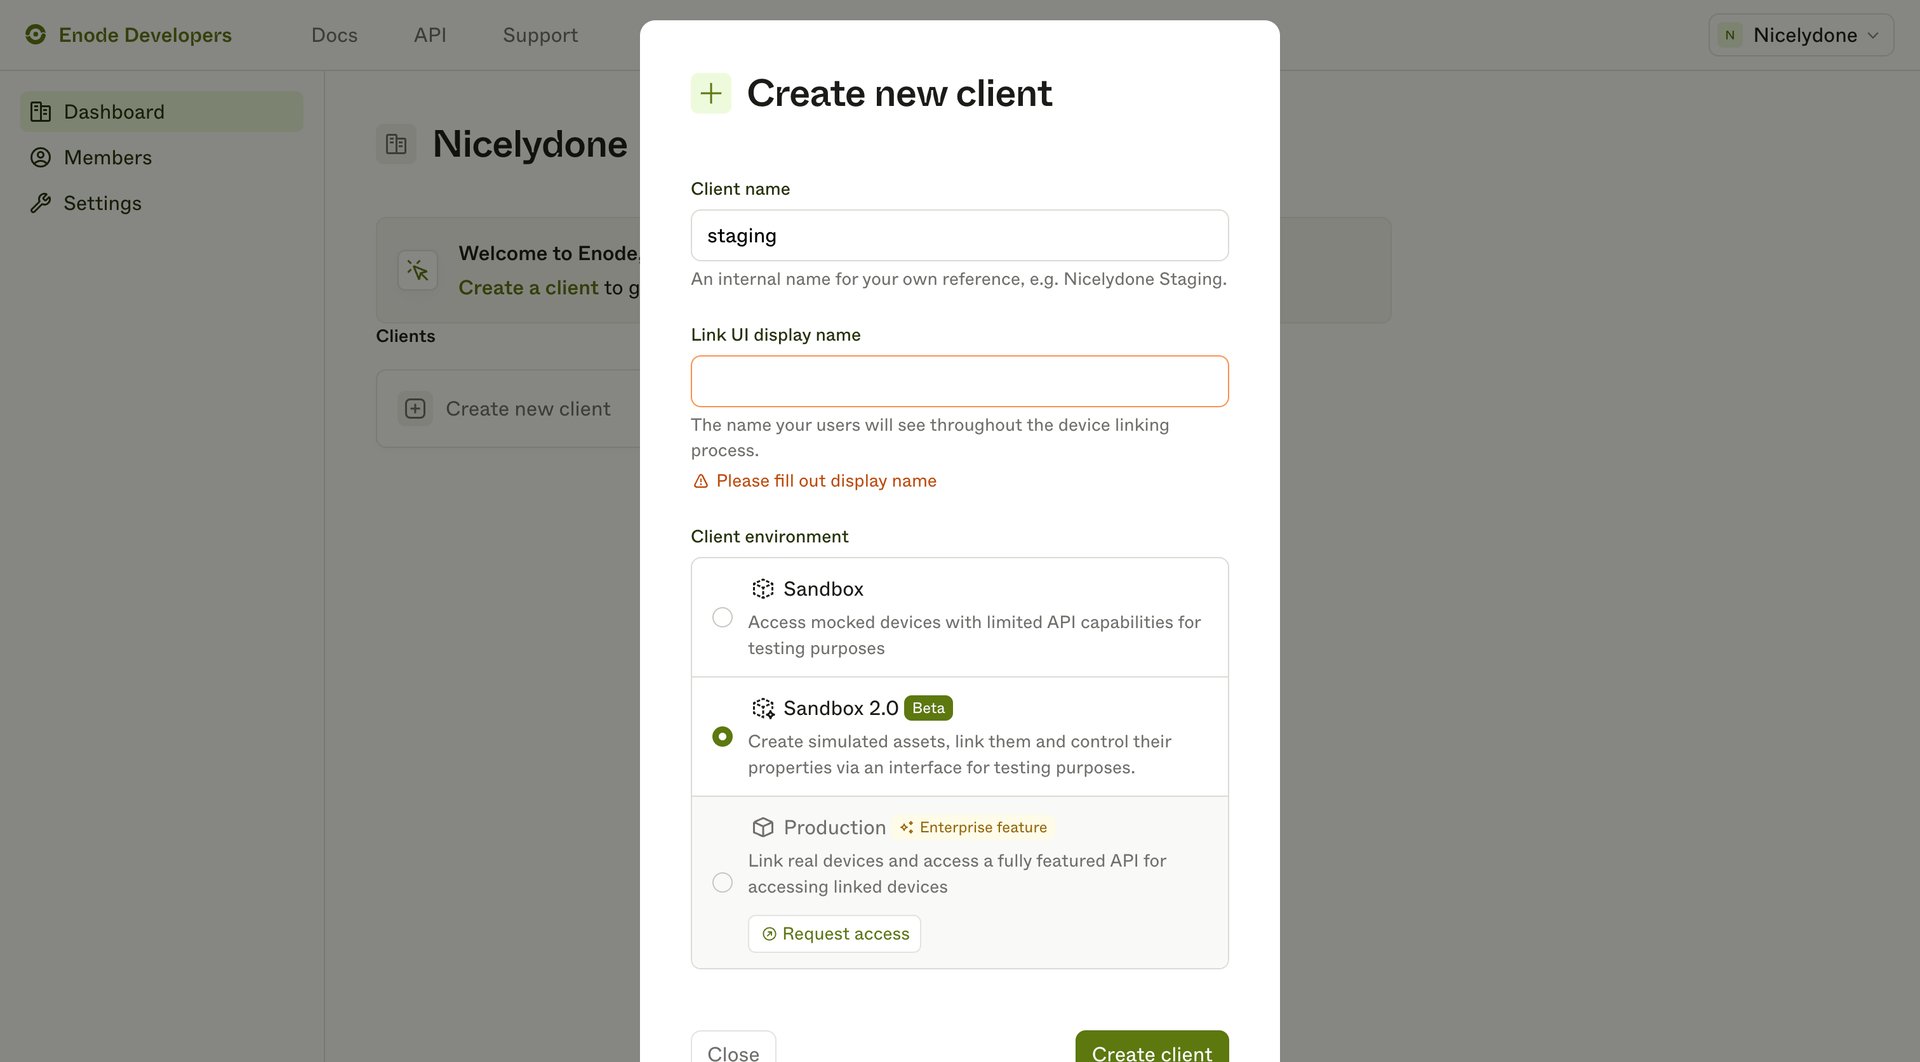
Task: Open the Nicelydone account dropdown
Action: click(x=1800, y=34)
